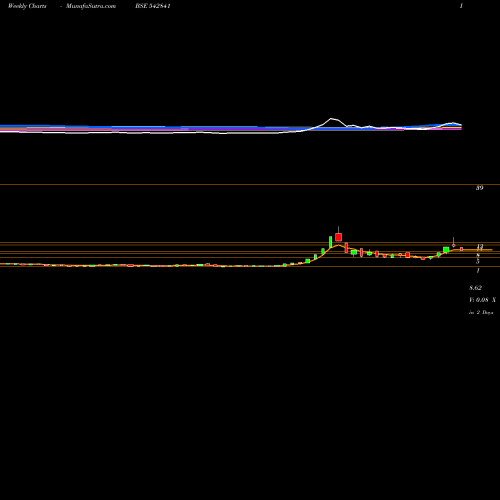
Task: Click the 'Weekly Charts' title text
Action: click(x=27, y=6)
